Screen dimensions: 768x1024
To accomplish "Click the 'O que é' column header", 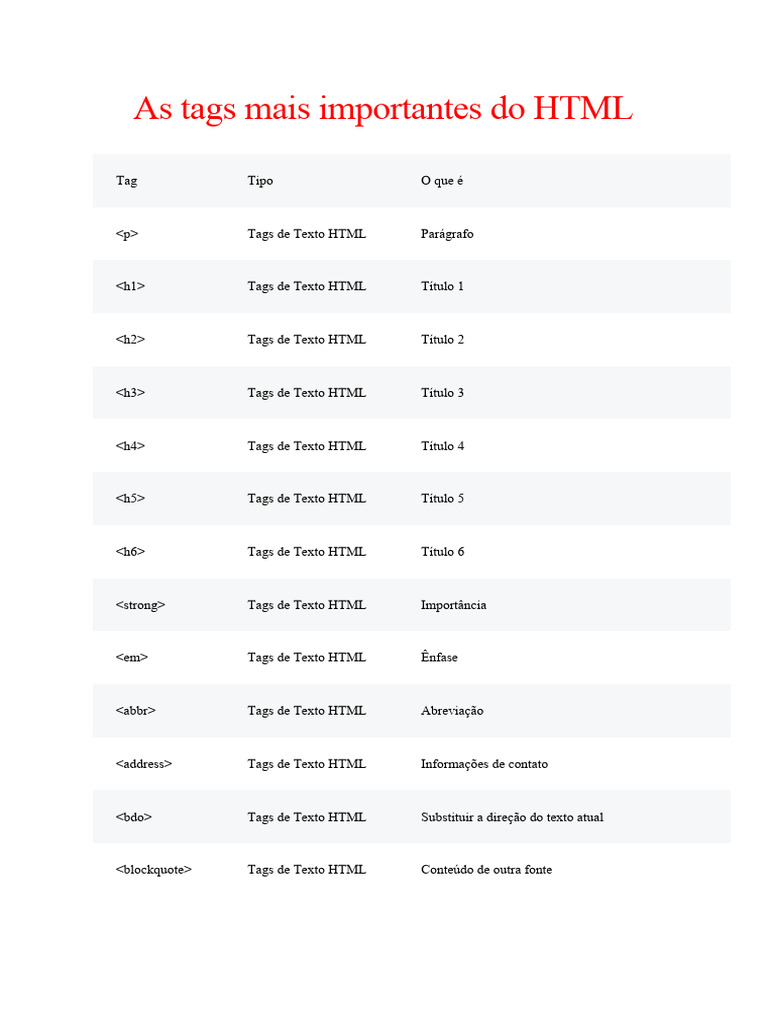I will pyautogui.click(x=442, y=181).
